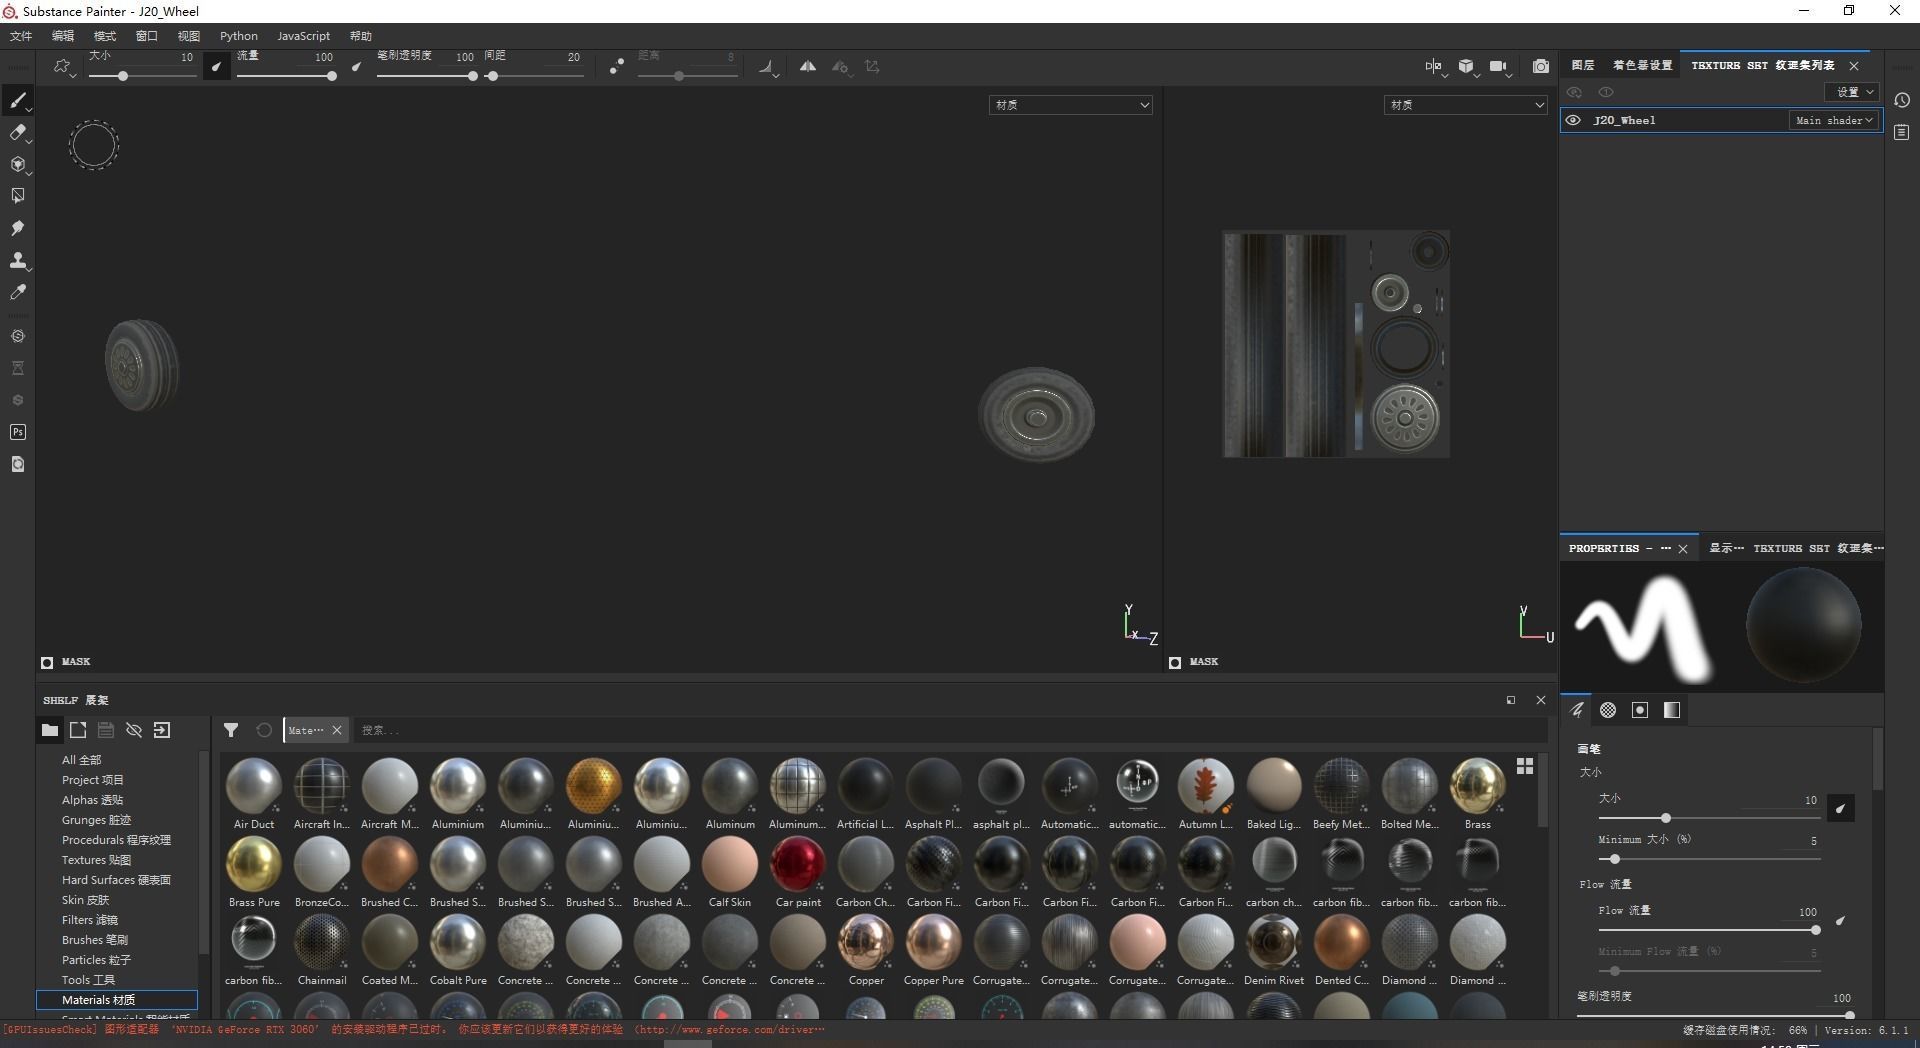
Task: Adjust the 大小 size slider in top toolbar
Action: 142,76
